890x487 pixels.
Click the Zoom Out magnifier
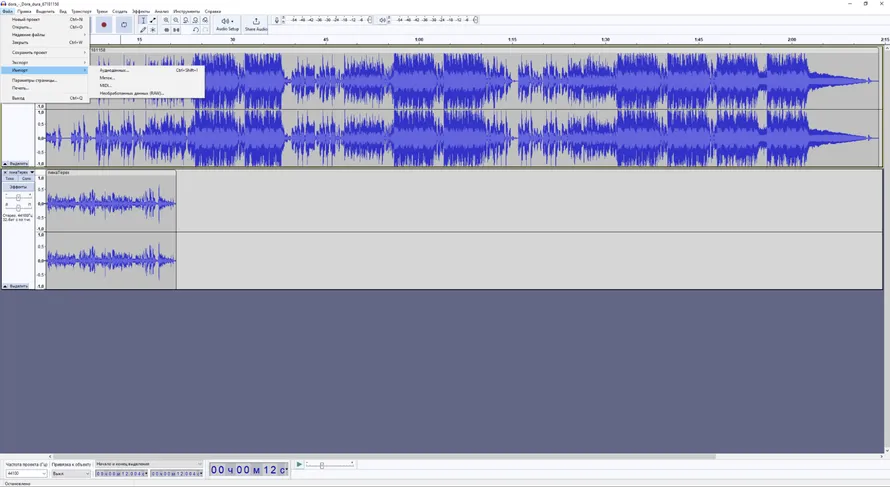pos(176,20)
